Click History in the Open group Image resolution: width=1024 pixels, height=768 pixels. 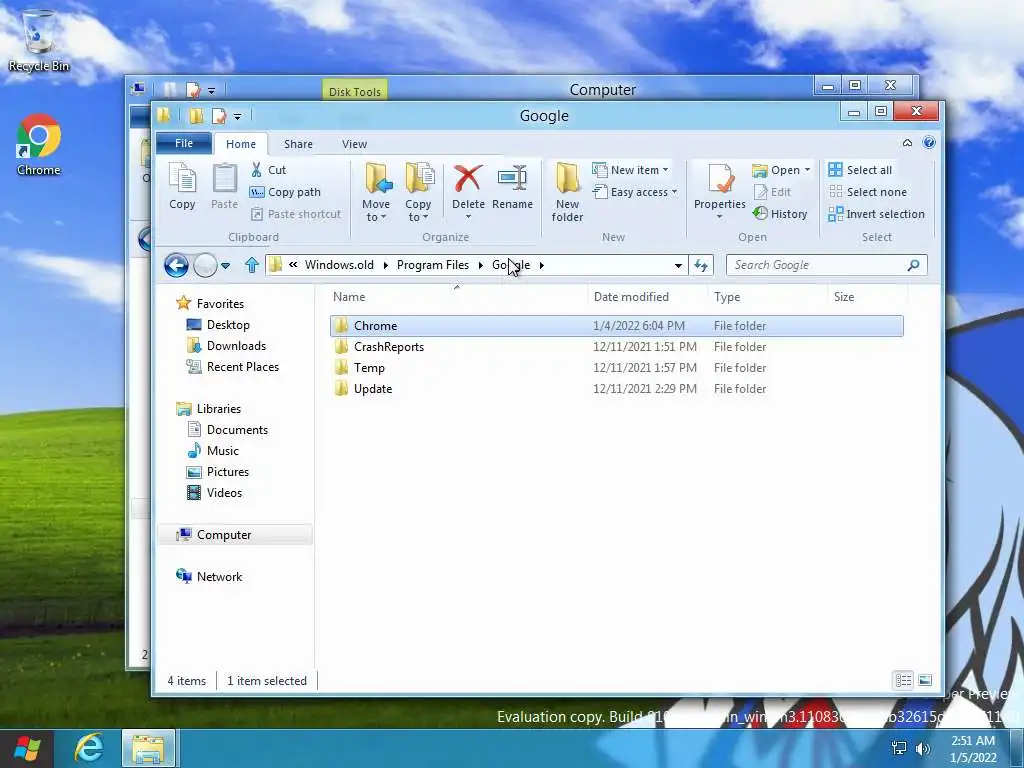[780, 214]
